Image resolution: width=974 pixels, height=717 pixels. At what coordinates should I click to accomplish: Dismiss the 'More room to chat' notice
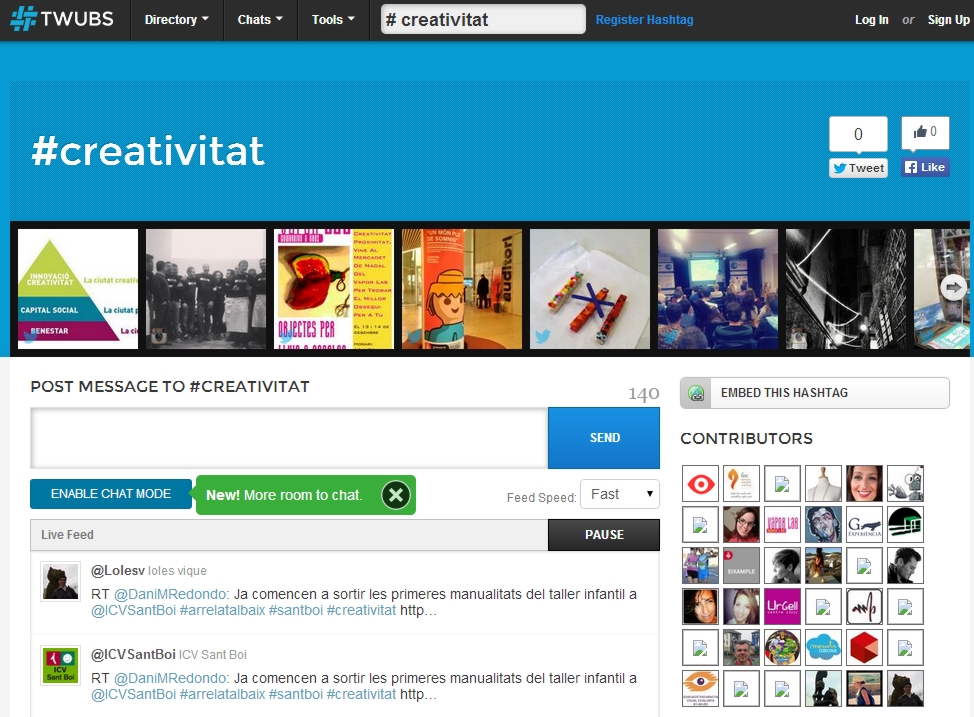pyautogui.click(x=396, y=495)
